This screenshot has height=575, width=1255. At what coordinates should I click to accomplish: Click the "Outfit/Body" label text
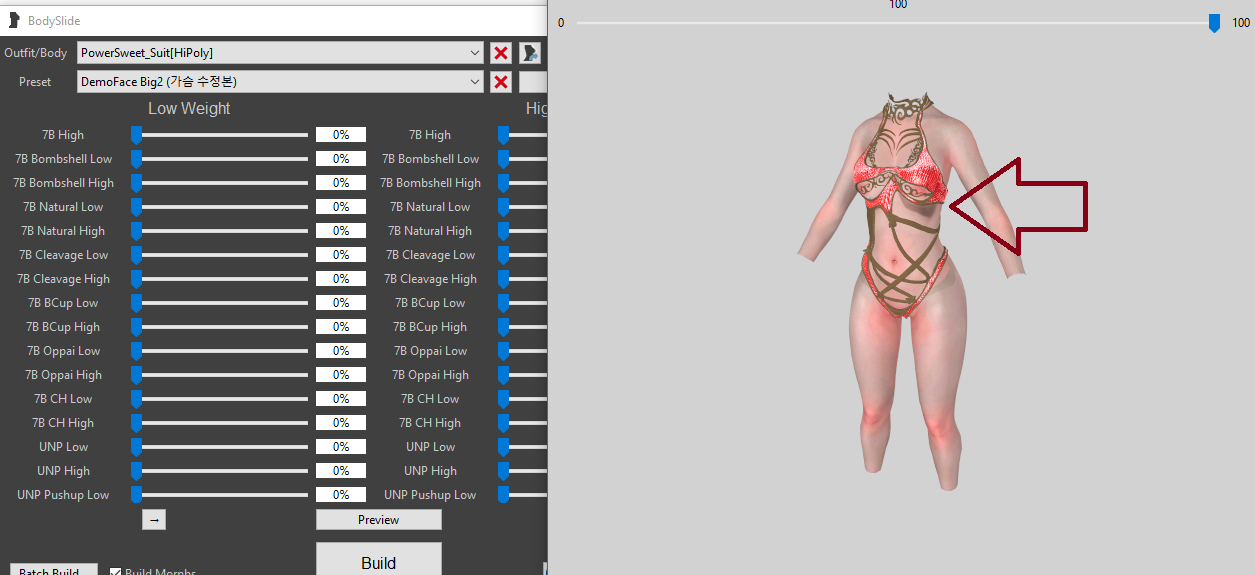pyautogui.click(x=36, y=53)
